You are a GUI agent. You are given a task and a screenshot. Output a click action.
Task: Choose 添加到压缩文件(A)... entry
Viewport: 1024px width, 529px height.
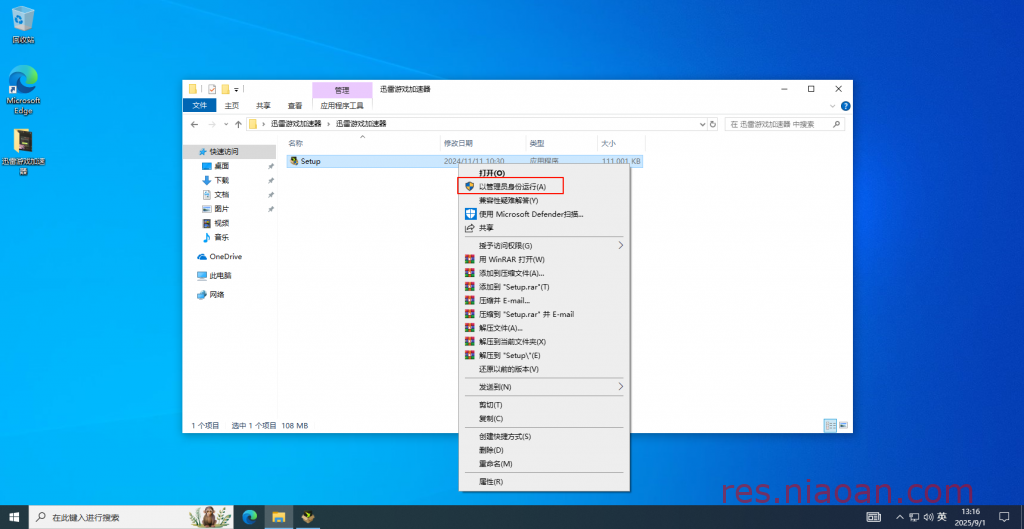click(544, 273)
